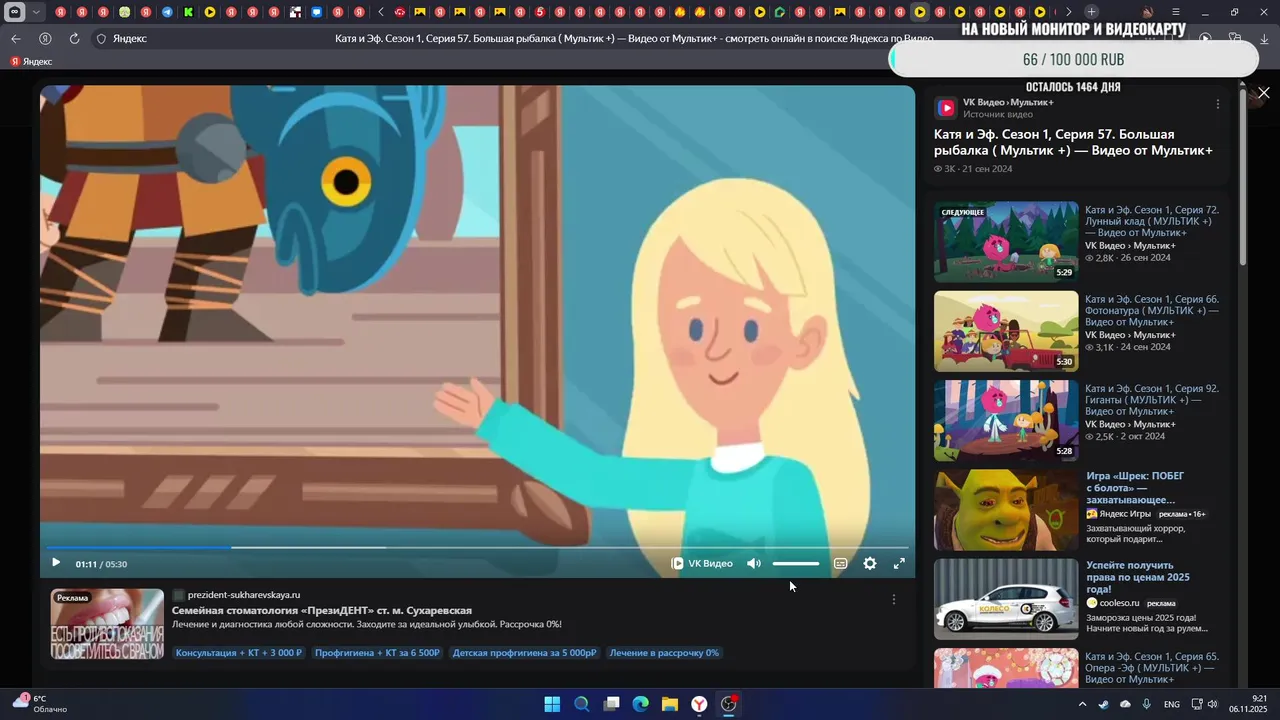Open the dental clinic ad image
Screen dimensions: 1280x720
(108, 624)
